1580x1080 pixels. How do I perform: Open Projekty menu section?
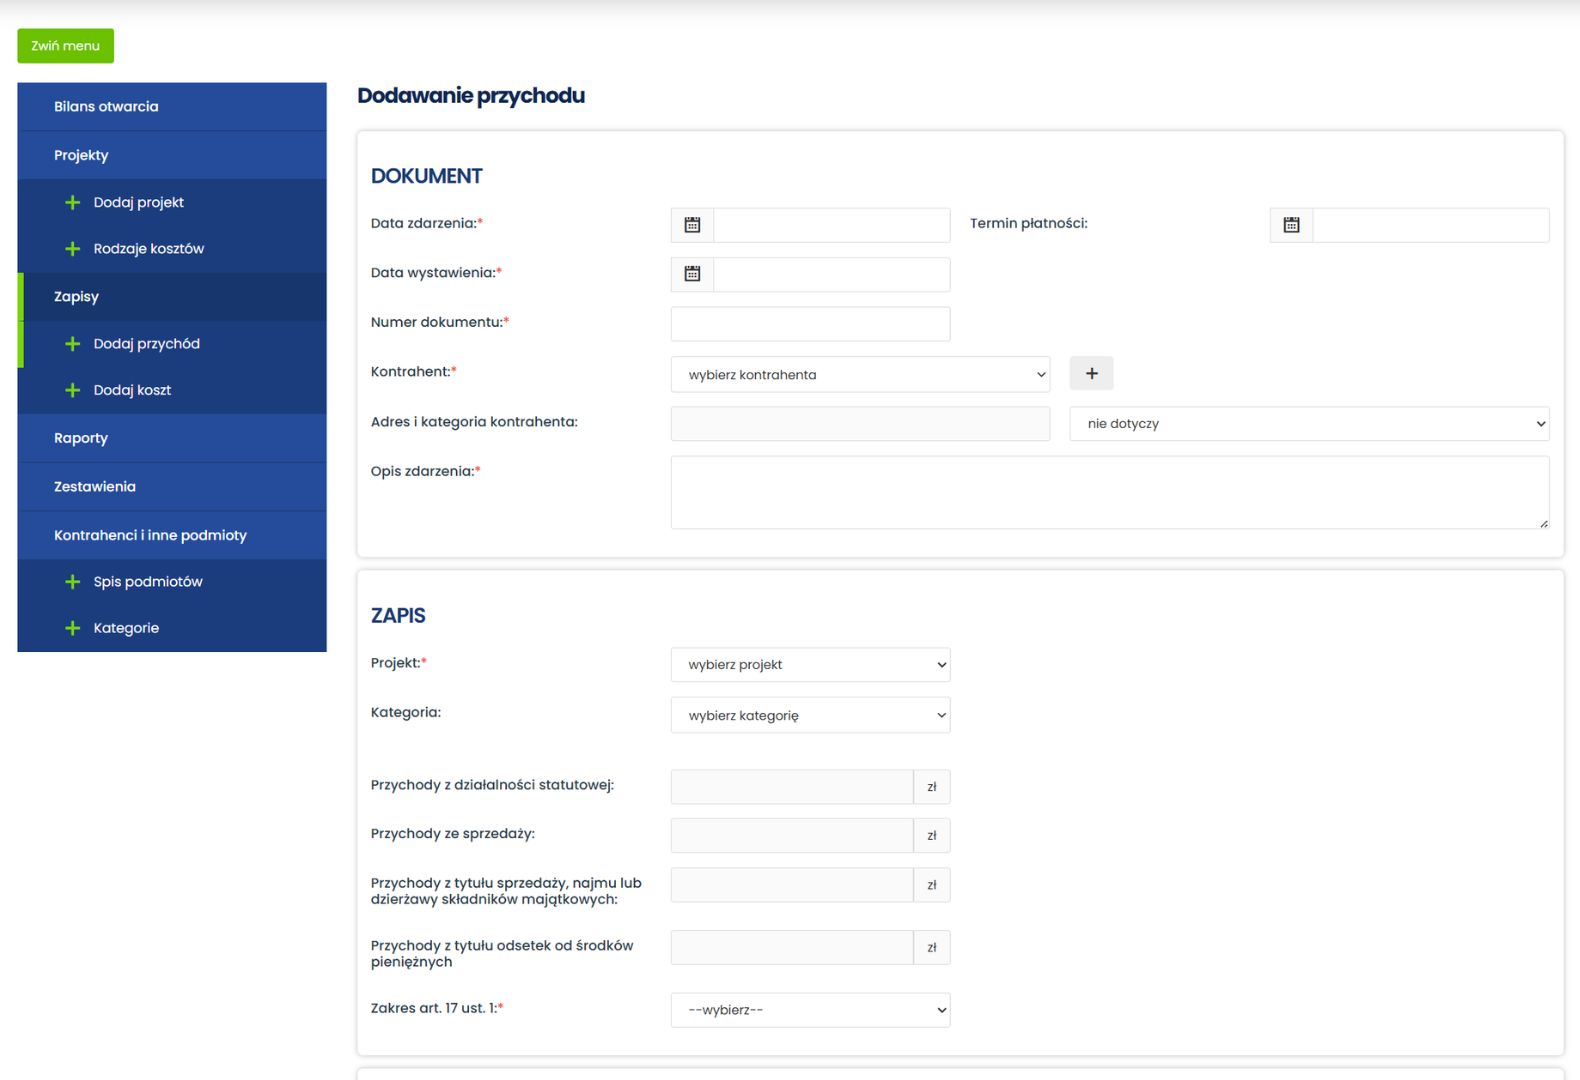pos(172,155)
